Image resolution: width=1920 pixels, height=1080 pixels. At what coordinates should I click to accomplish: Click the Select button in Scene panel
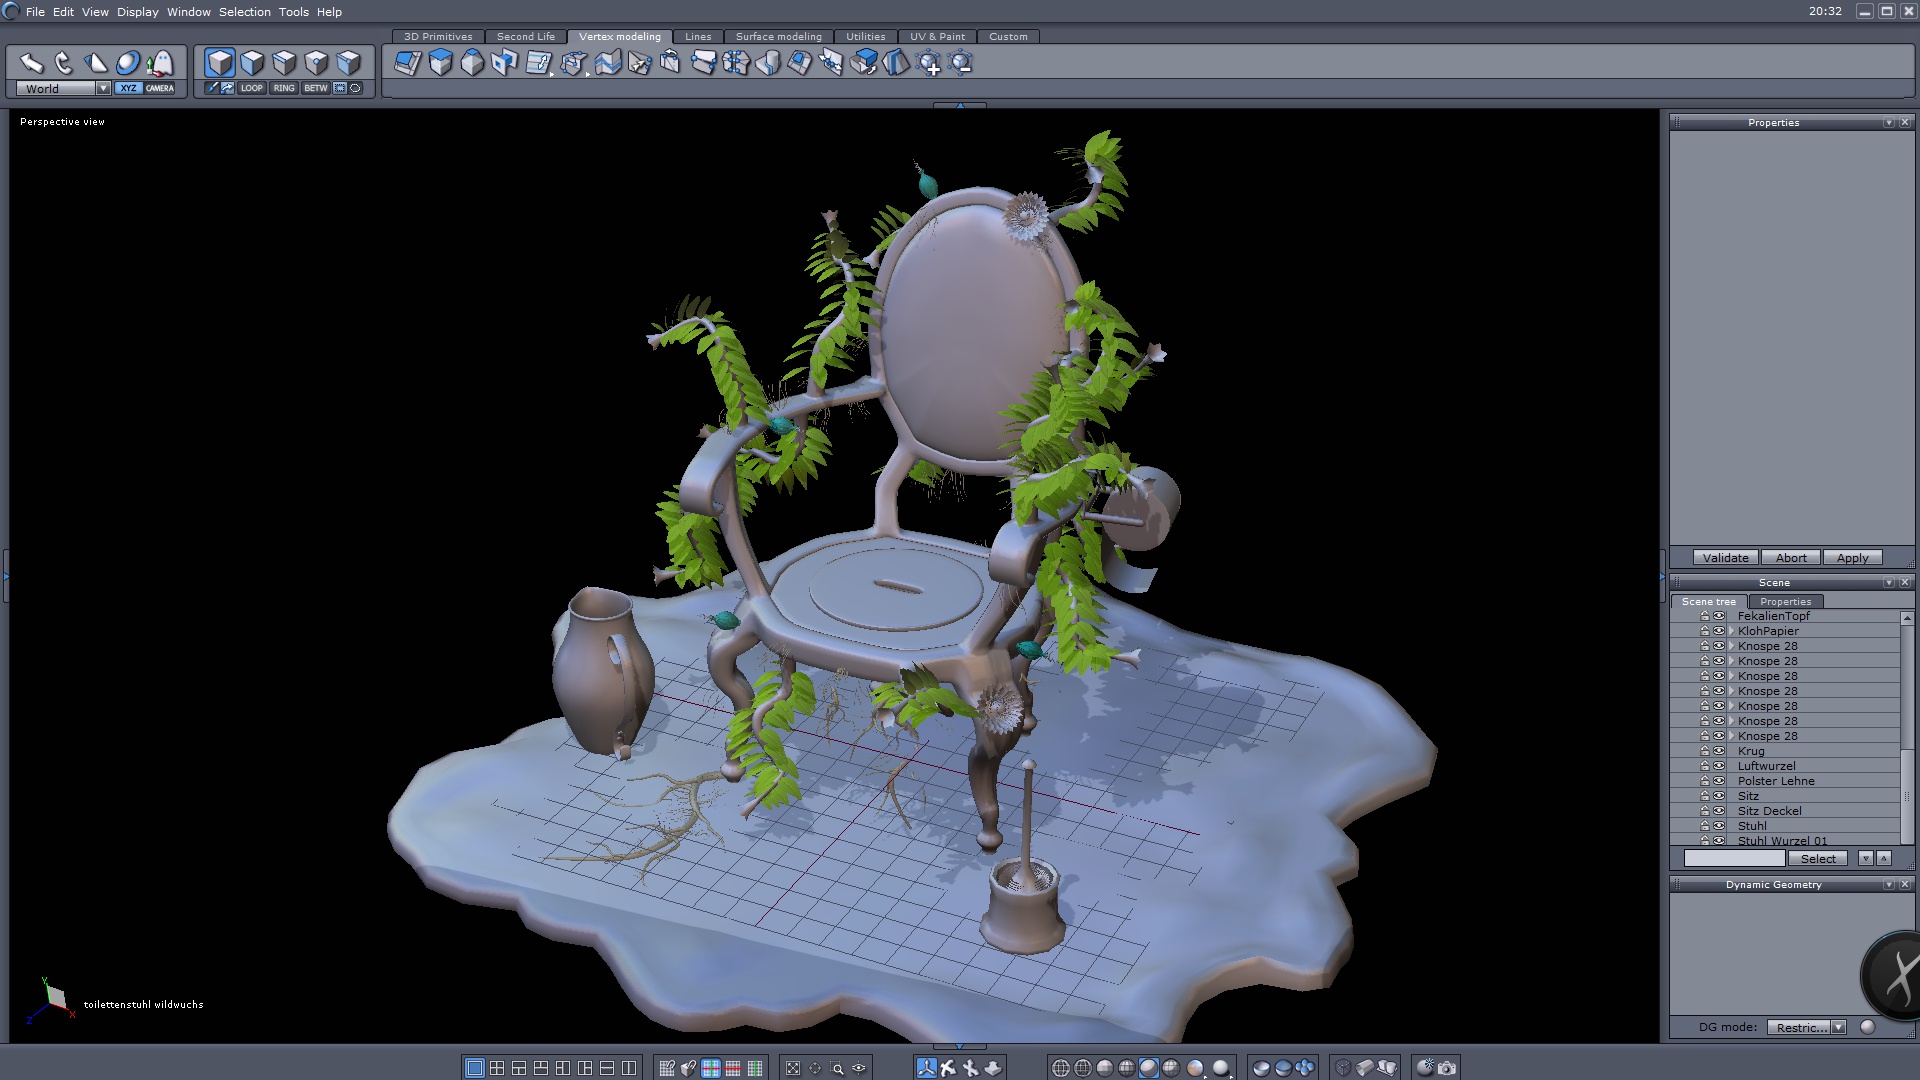1817,859
